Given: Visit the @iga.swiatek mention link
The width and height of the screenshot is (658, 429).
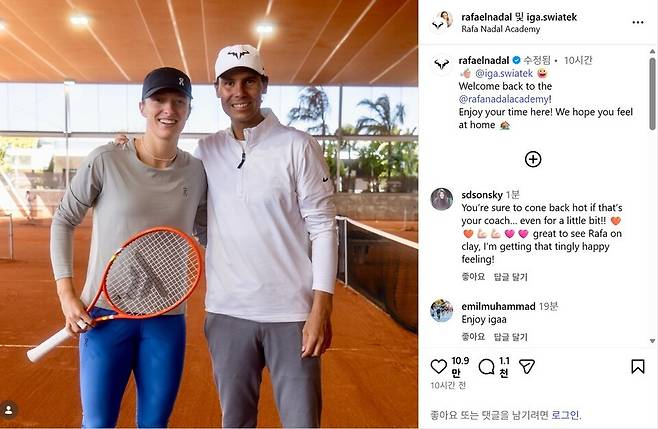Looking at the screenshot, I should click(504, 73).
